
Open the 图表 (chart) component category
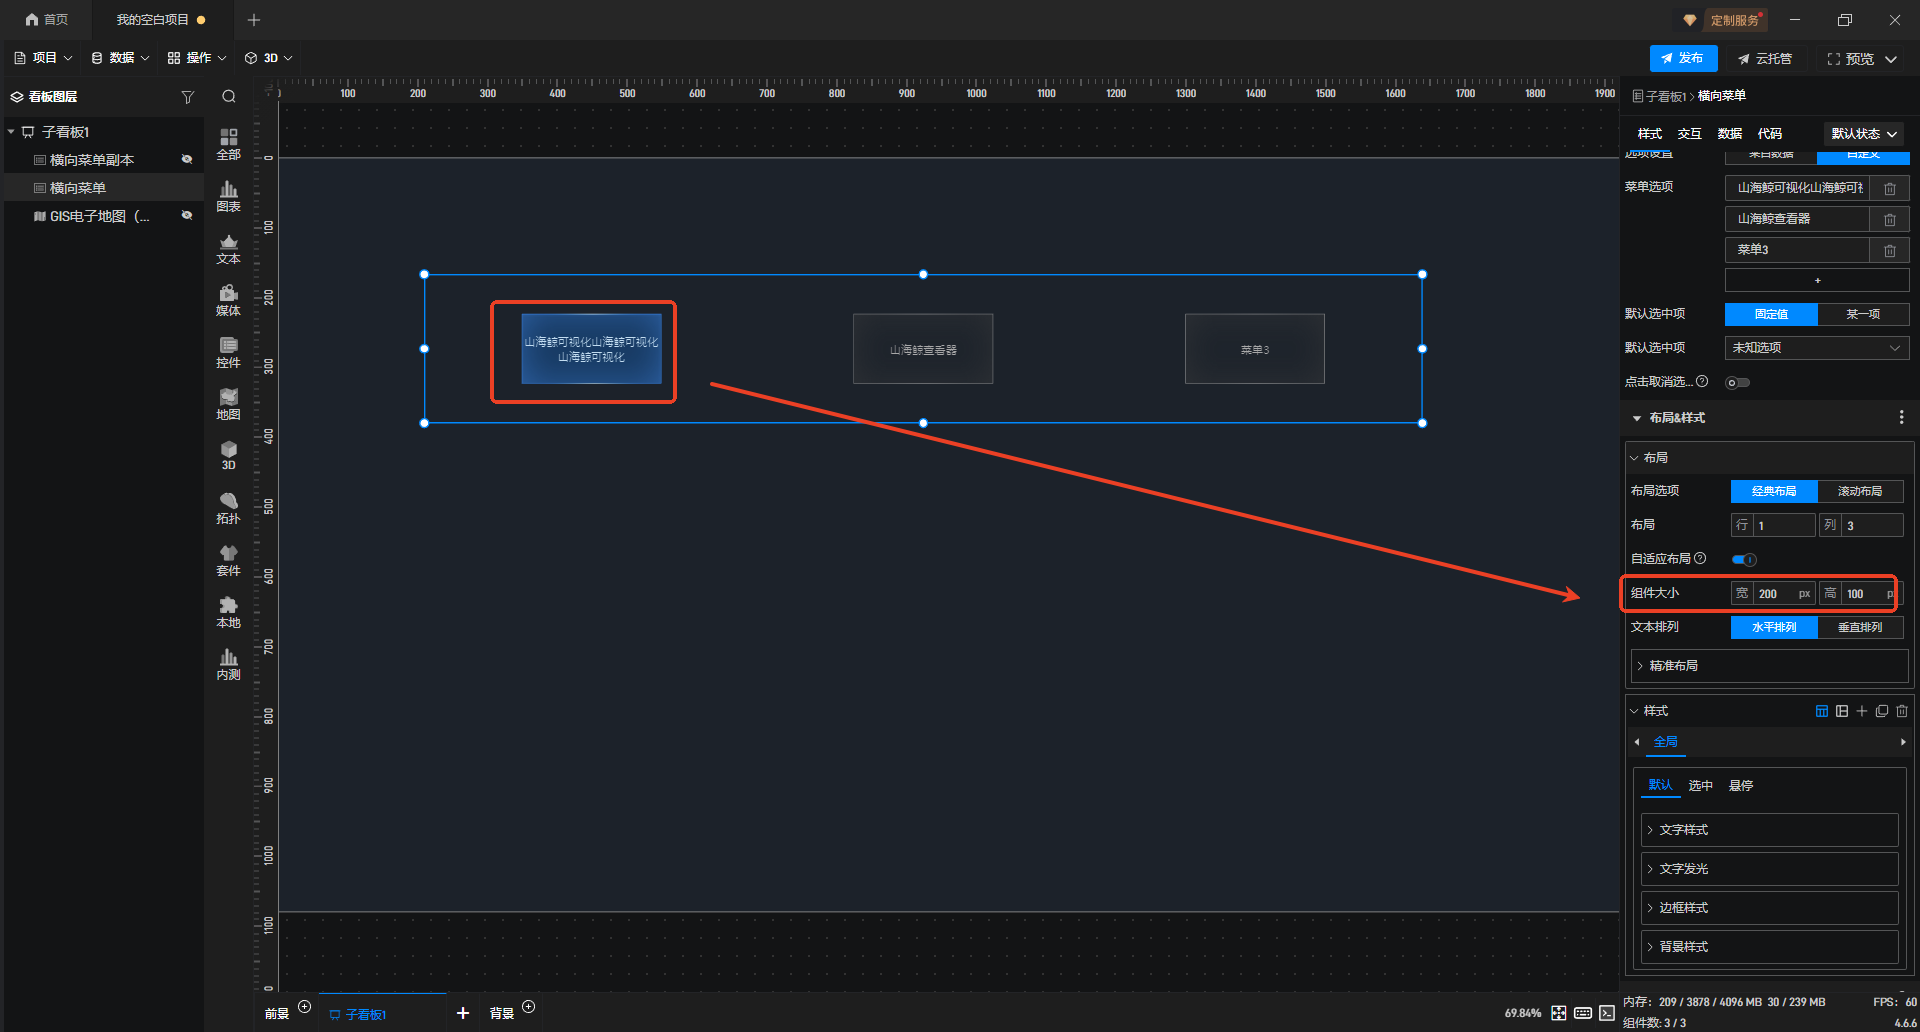228,196
